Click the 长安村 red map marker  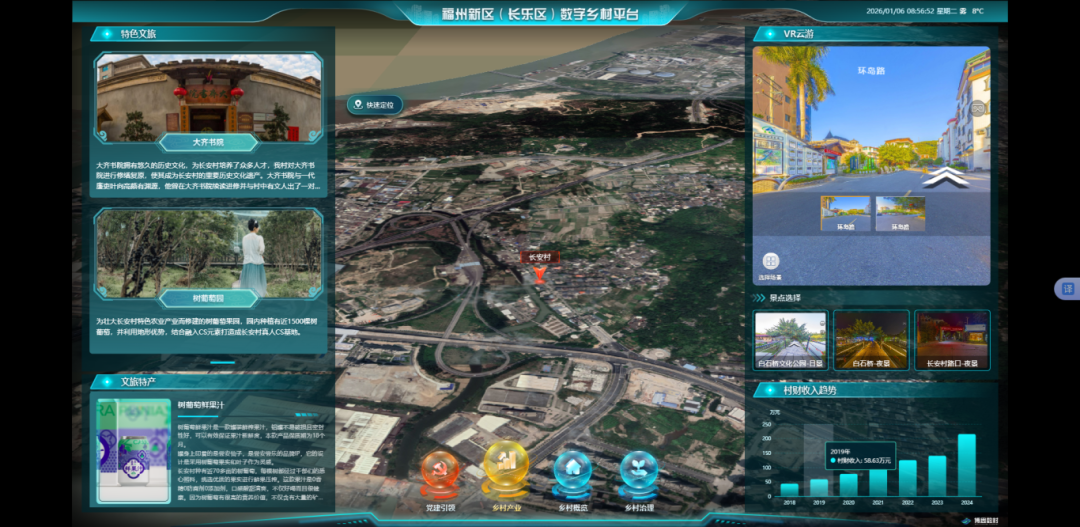click(x=540, y=273)
